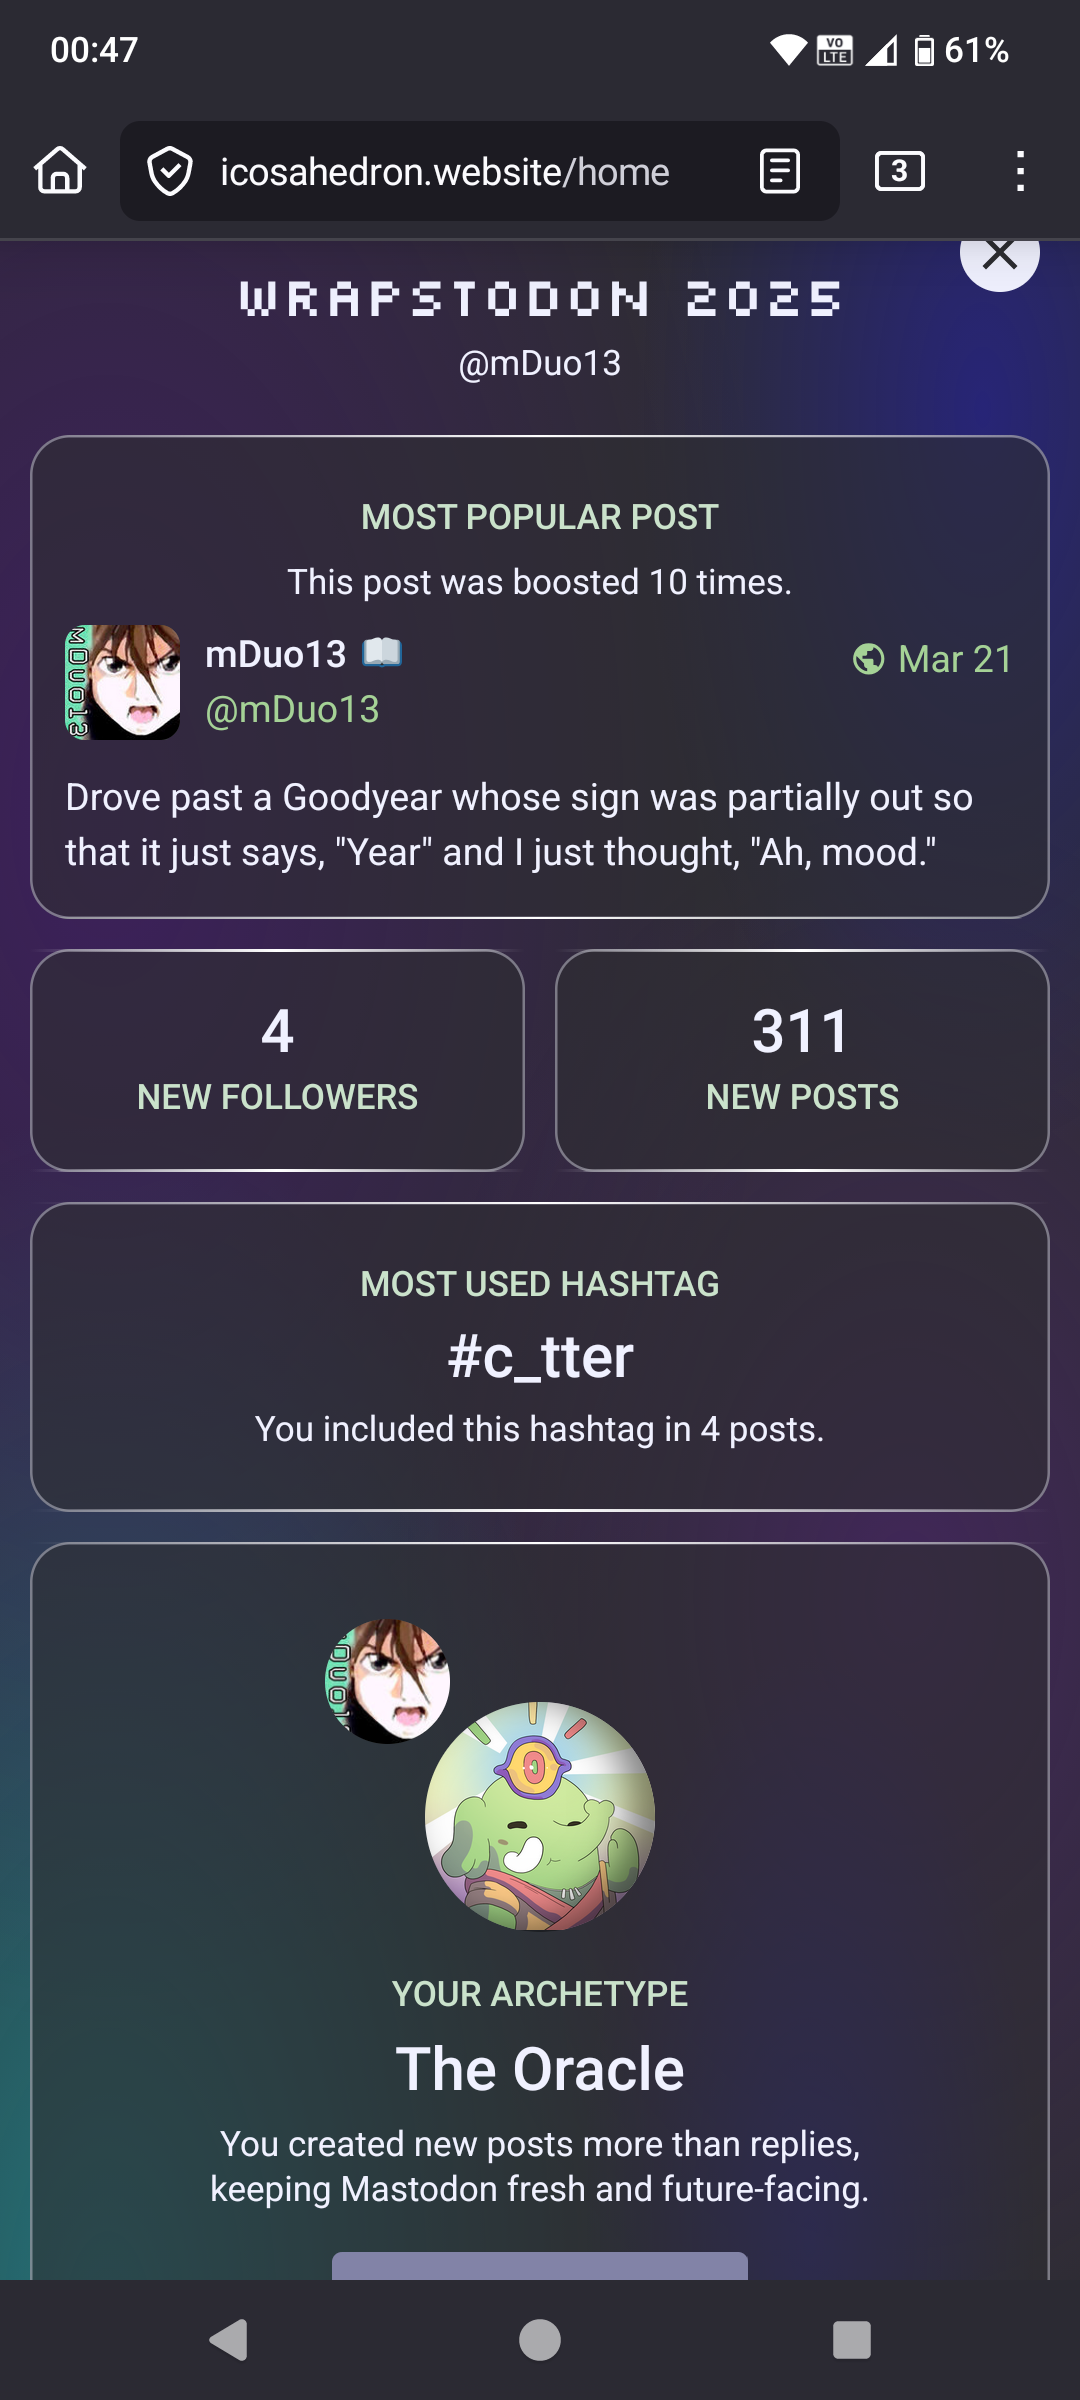Image resolution: width=1080 pixels, height=2400 pixels.
Task: Tap the Mar 21 post date
Action: click(955, 659)
